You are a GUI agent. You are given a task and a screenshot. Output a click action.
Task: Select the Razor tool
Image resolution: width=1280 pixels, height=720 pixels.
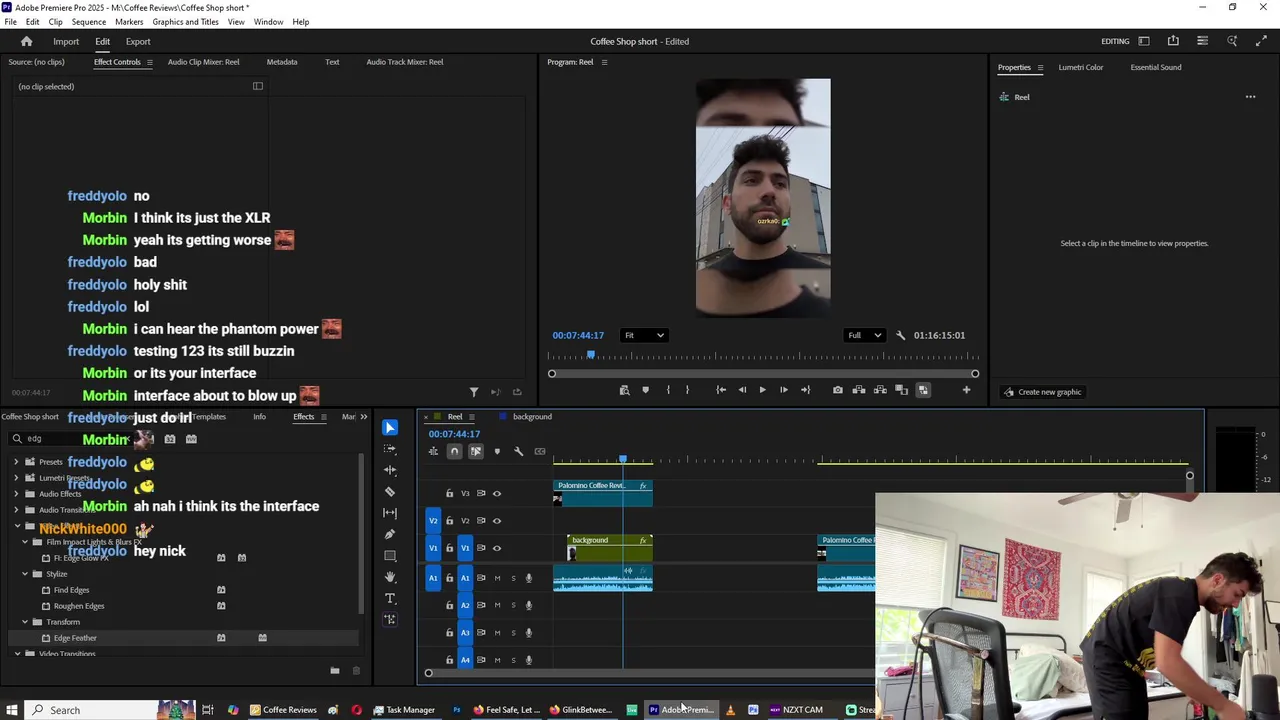click(390, 492)
